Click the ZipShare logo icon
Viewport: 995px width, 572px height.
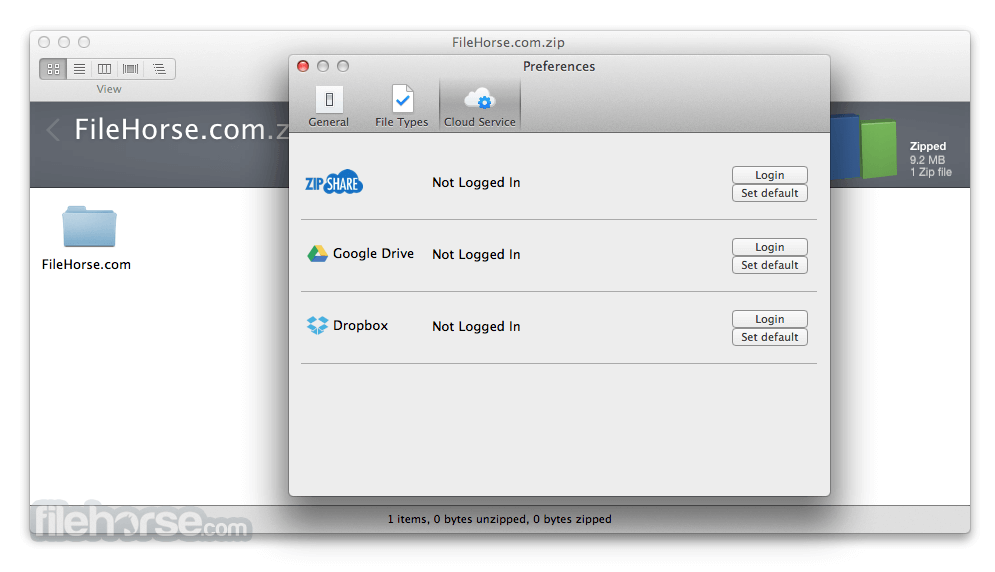pos(334,182)
